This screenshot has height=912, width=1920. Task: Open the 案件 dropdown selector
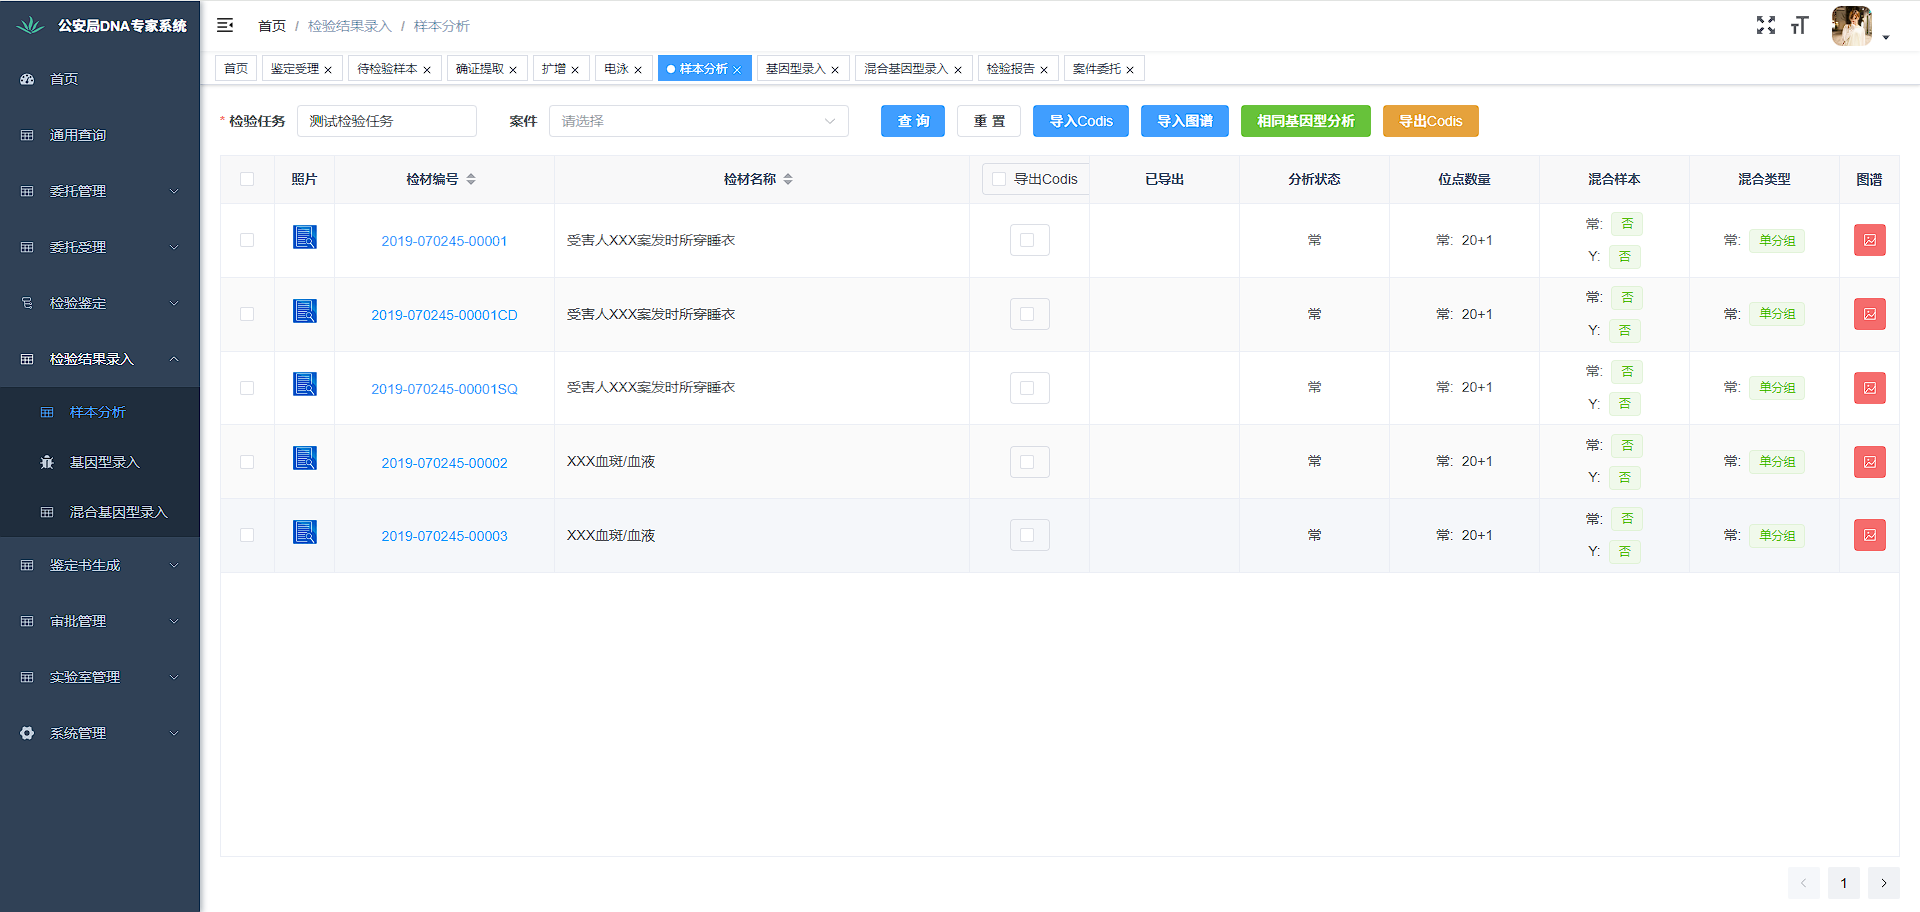[x=698, y=121]
